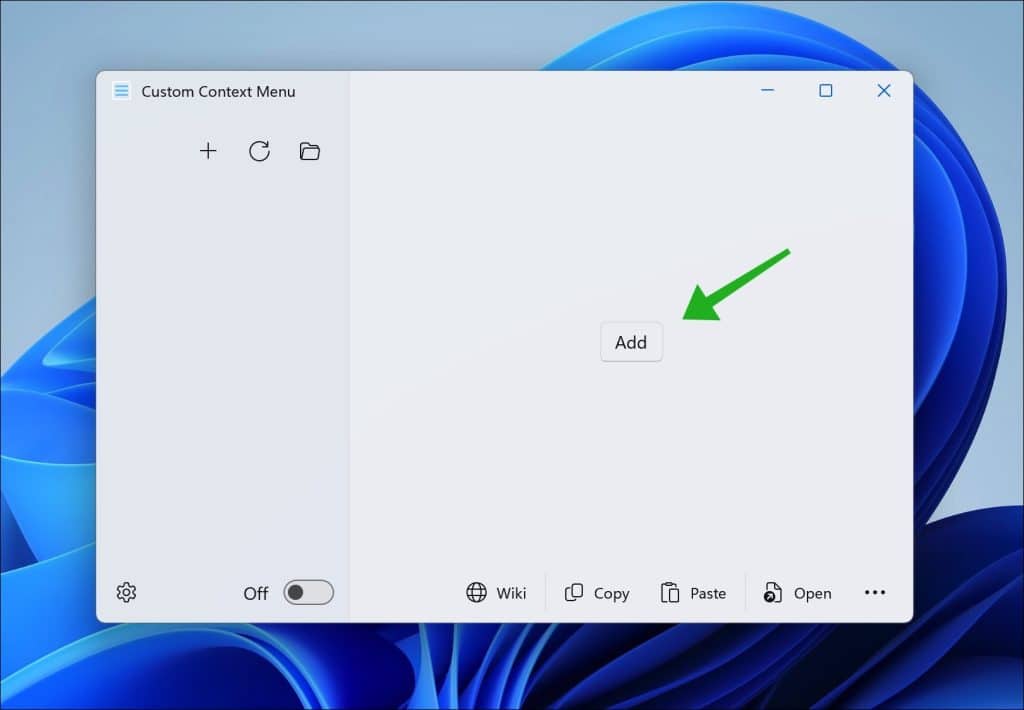Add a new menu item with the plus icon
Image resolution: width=1024 pixels, height=710 pixels.
click(208, 151)
